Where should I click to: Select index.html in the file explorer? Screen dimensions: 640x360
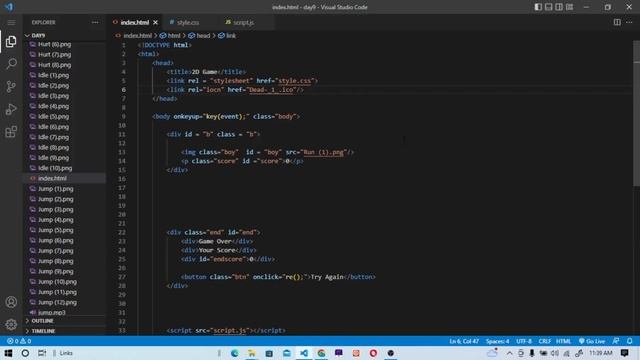click(52, 178)
